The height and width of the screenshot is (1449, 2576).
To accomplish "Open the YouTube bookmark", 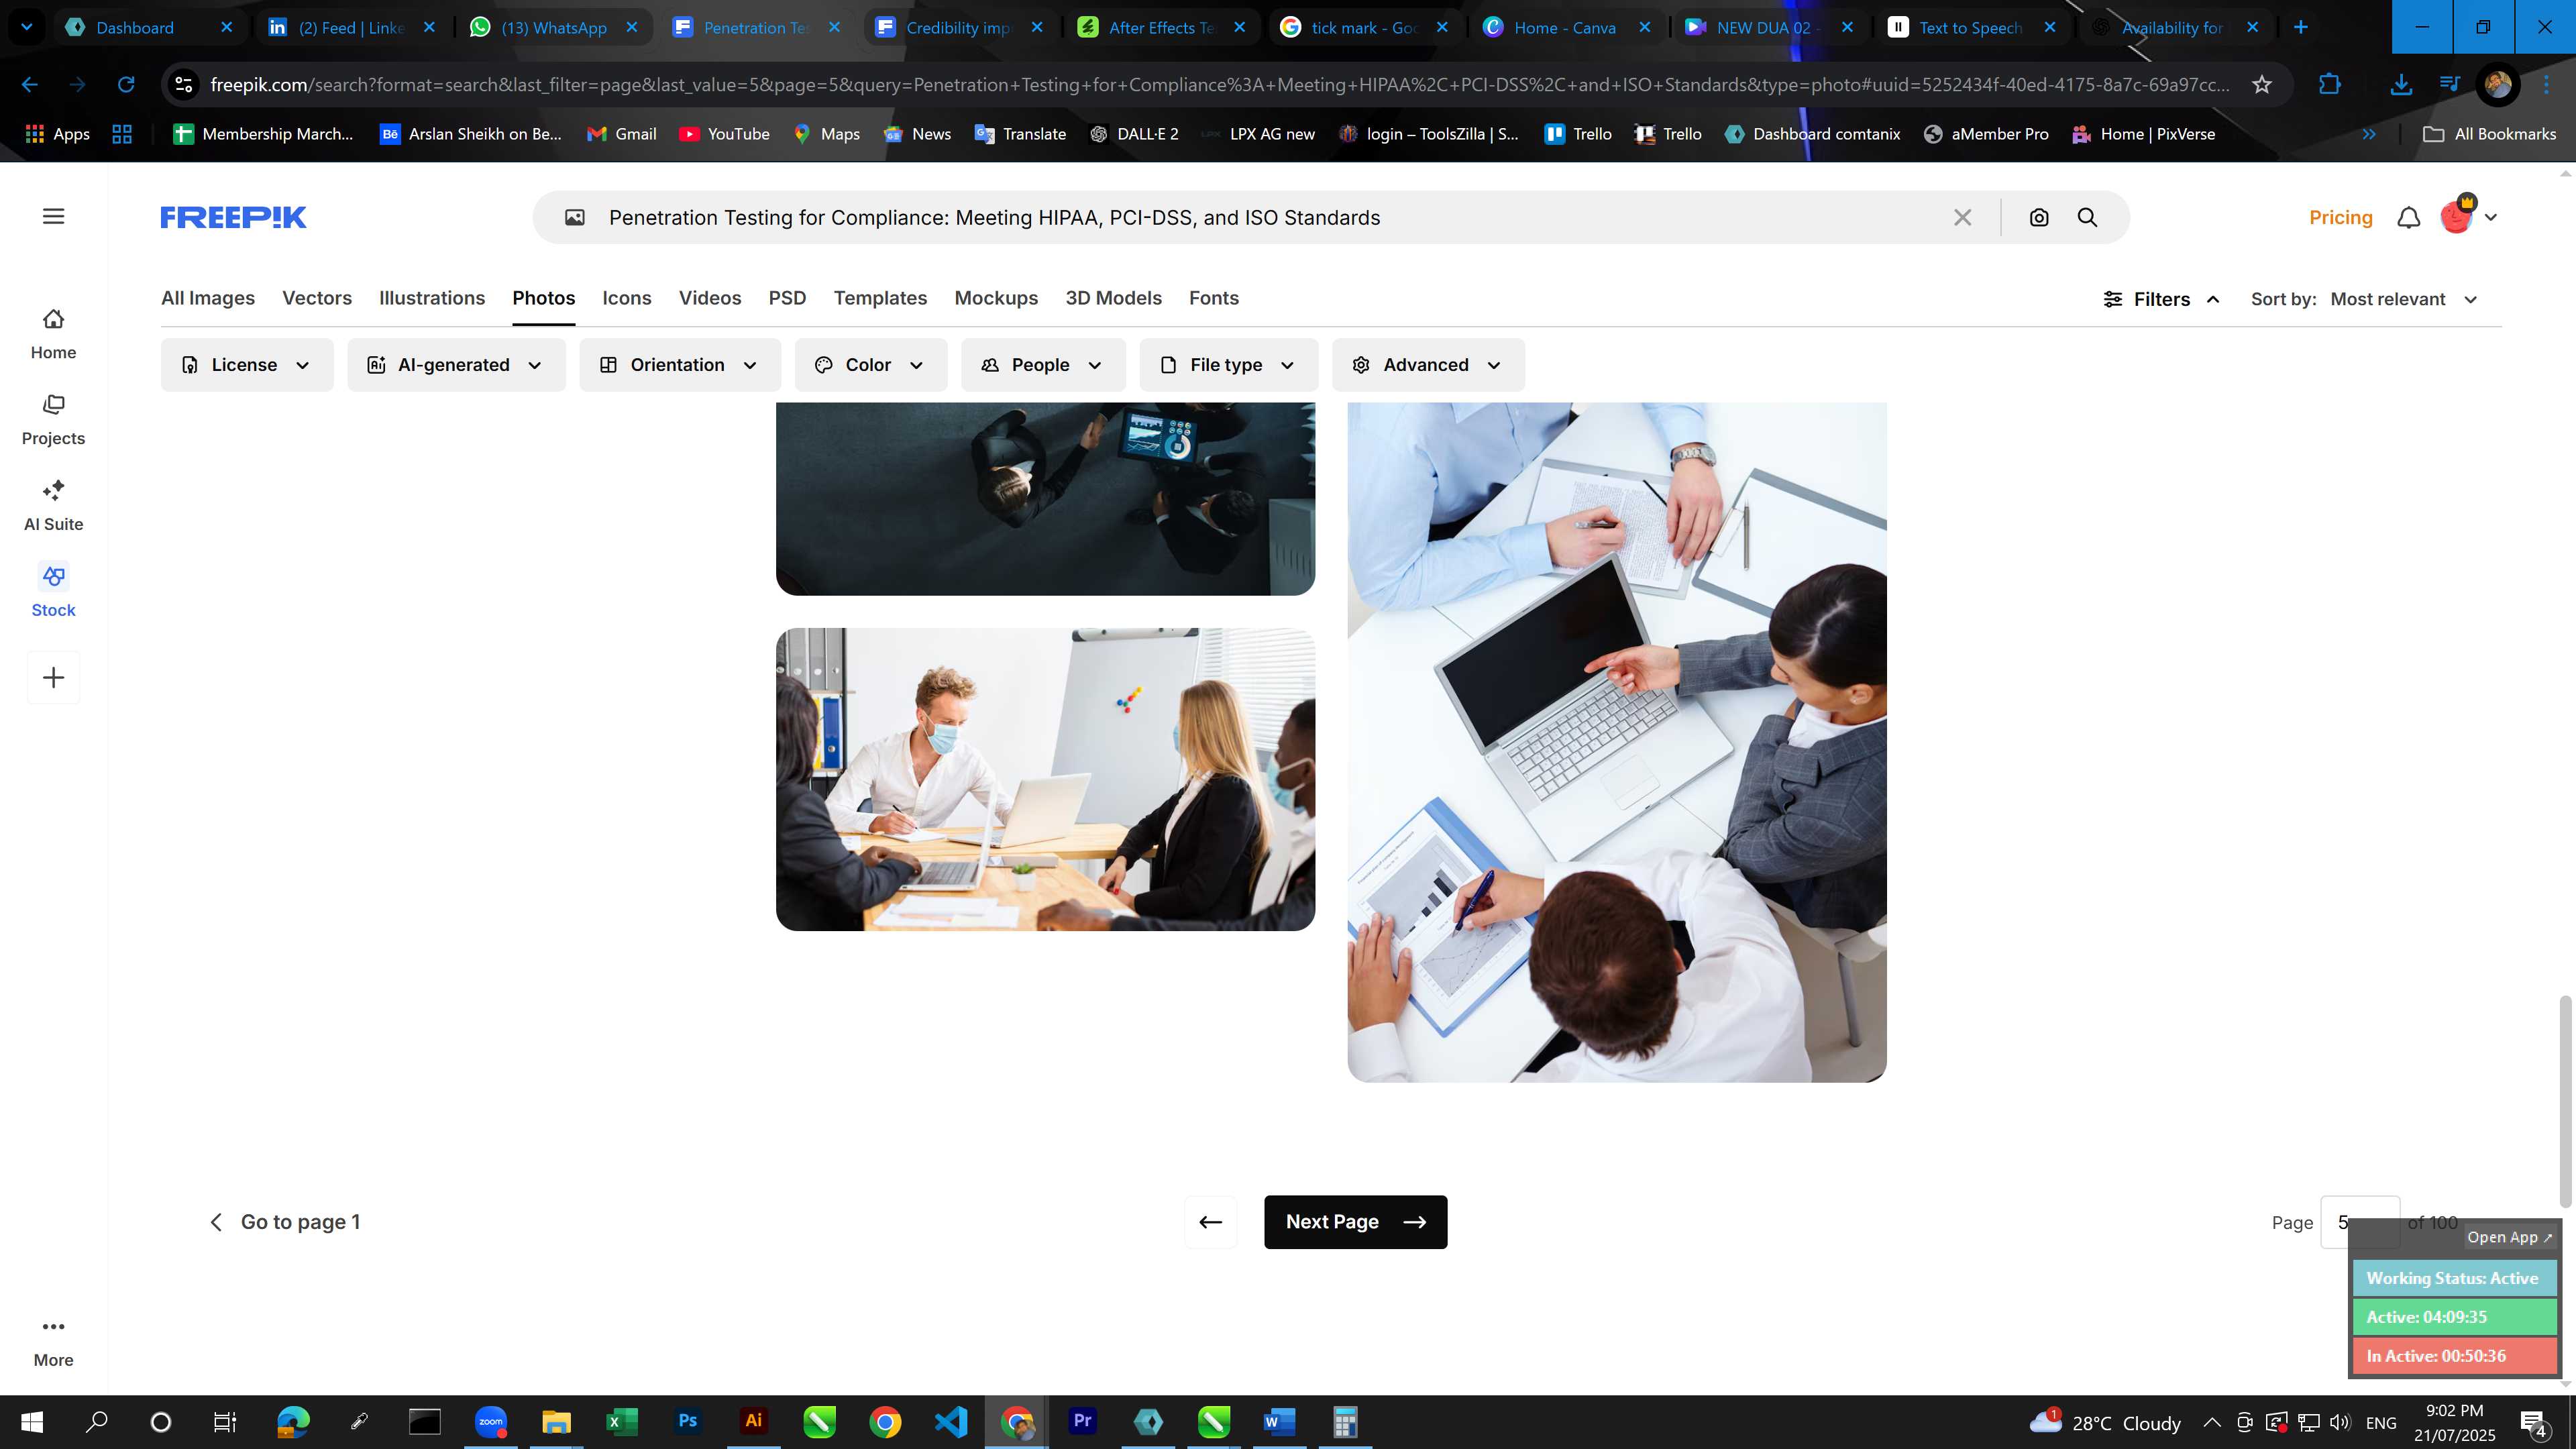I will 724,134.
